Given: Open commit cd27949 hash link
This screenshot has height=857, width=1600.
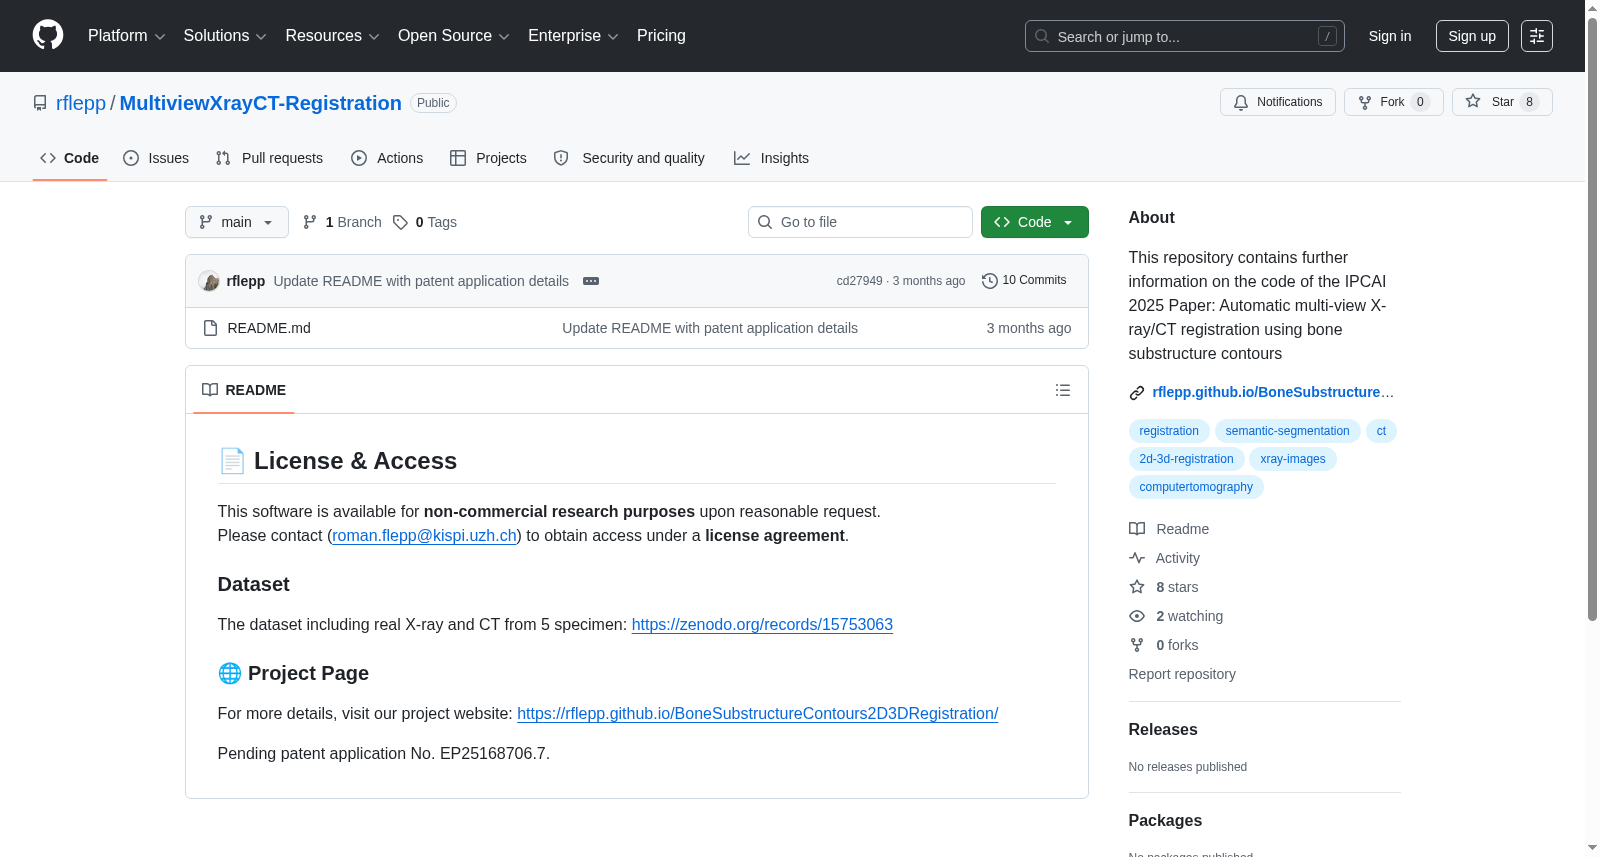Looking at the screenshot, I should tap(860, 281).
